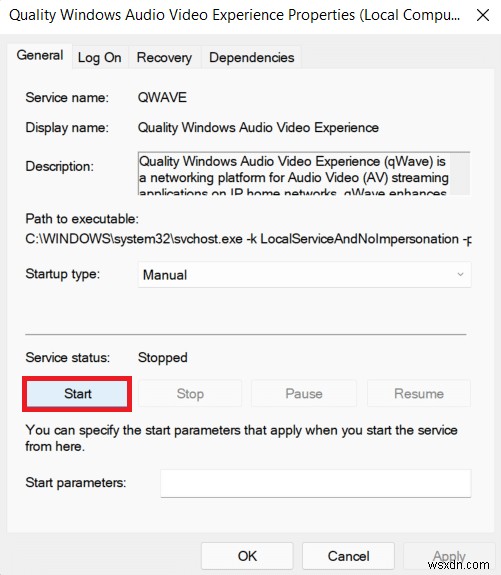Screen dimensions: 501x575
Task: Open the Dependencies tab
Action: pyautogui.click(x=252, y=58)
